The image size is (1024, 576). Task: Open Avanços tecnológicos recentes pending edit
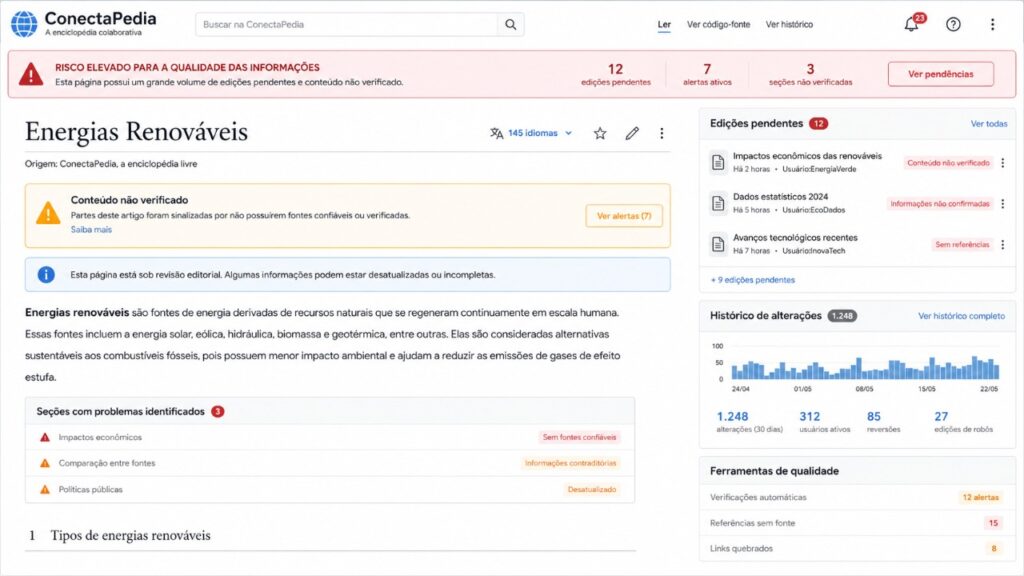click(x=795, y=238)
